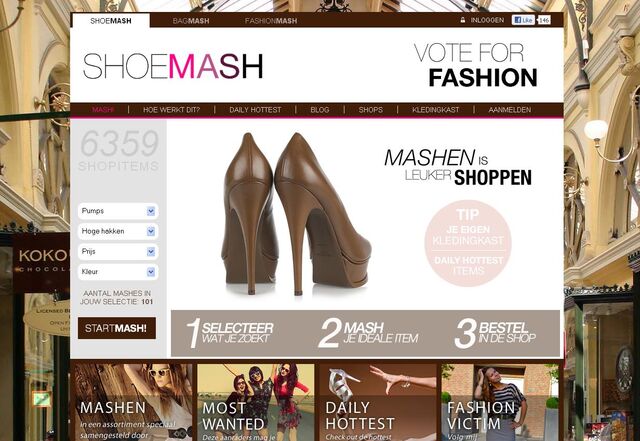
Task: Switch to the BAGMASH tab
Action: point(191,21)
